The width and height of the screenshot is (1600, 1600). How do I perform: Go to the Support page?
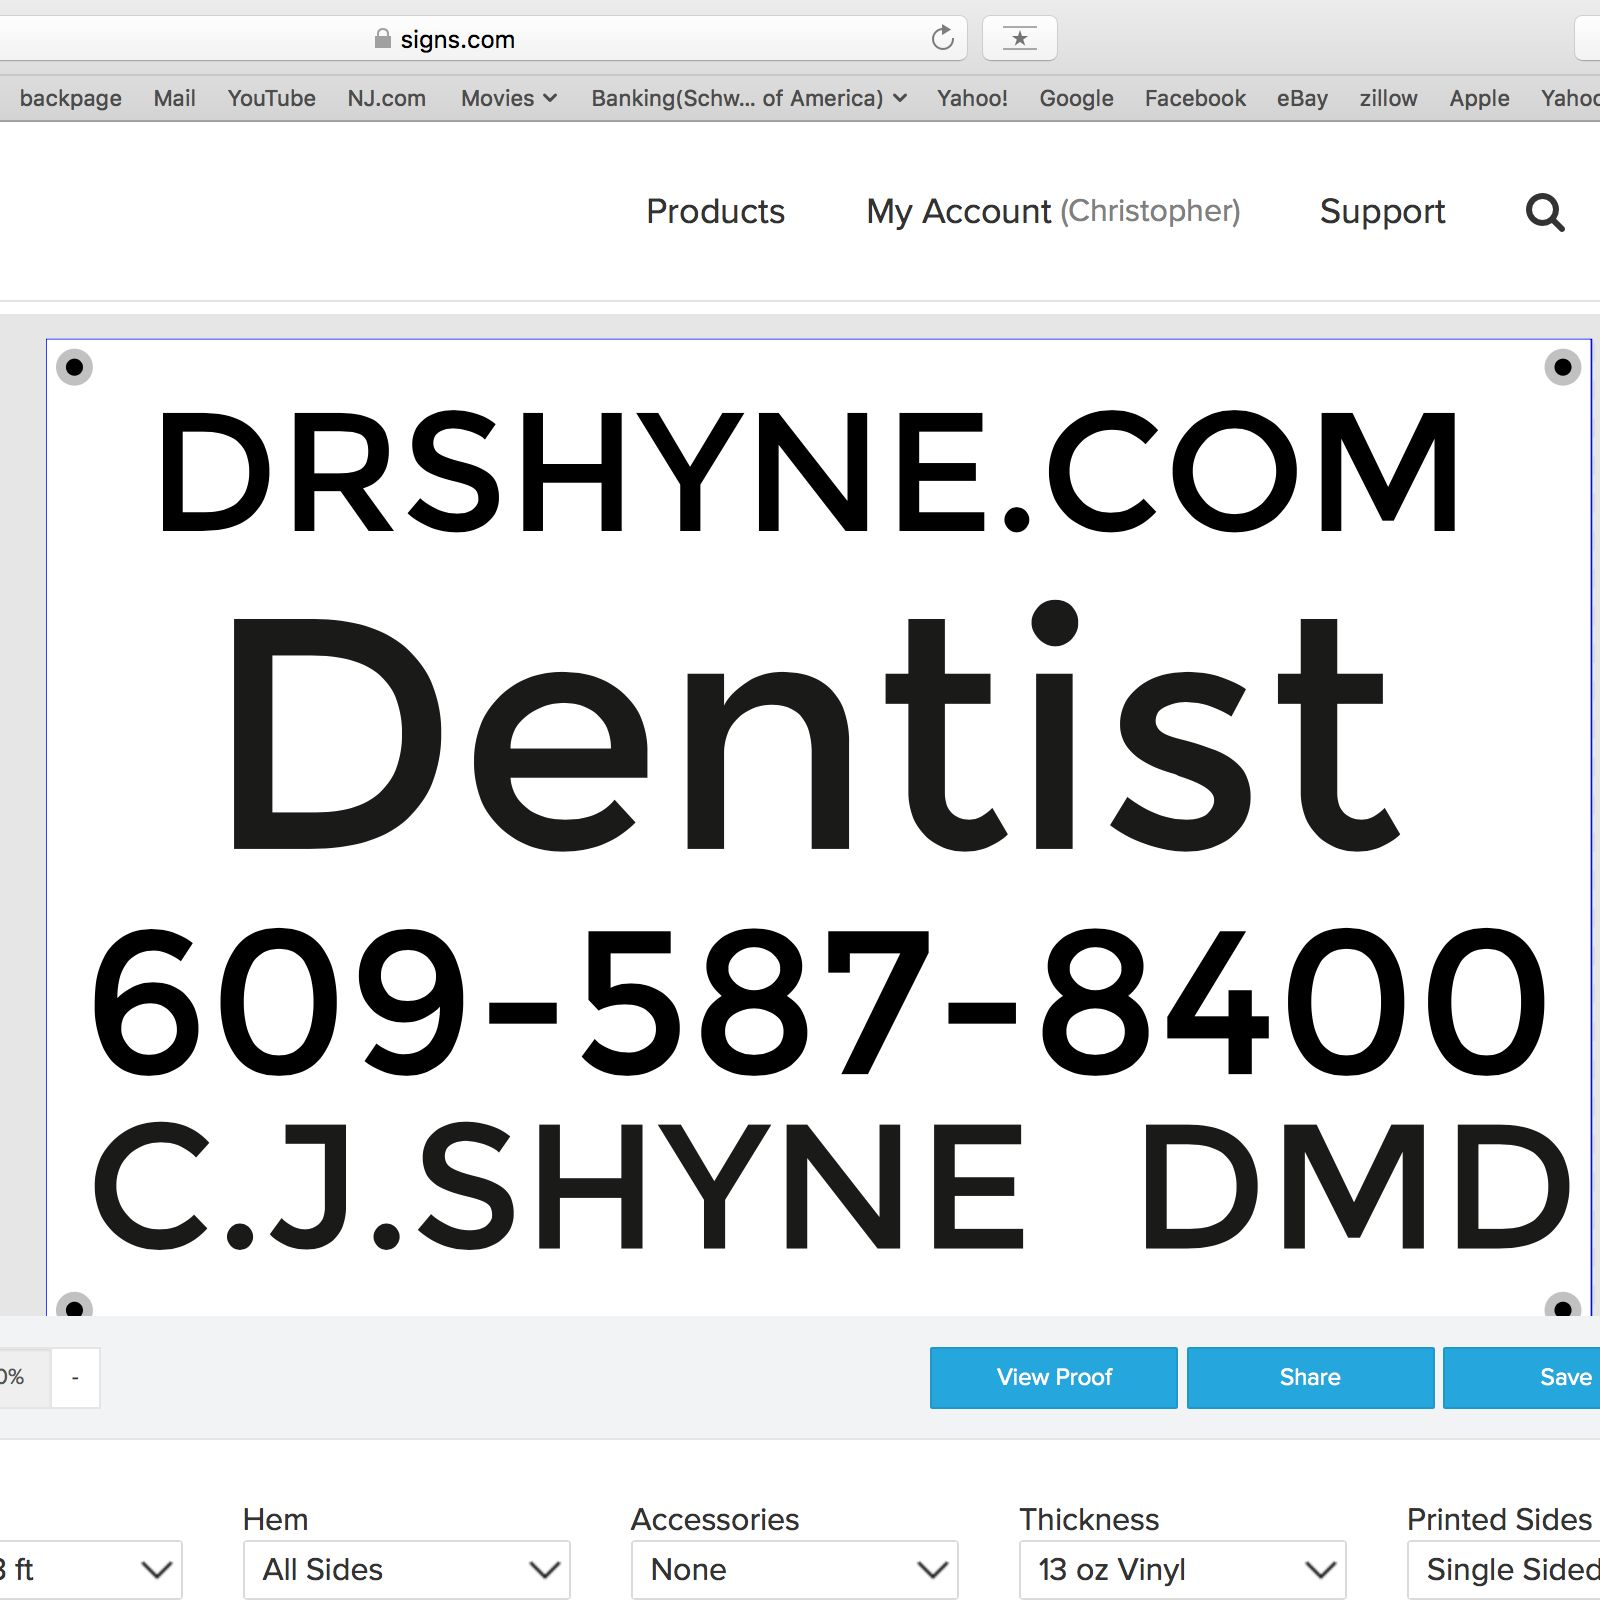click(1382, 211)
